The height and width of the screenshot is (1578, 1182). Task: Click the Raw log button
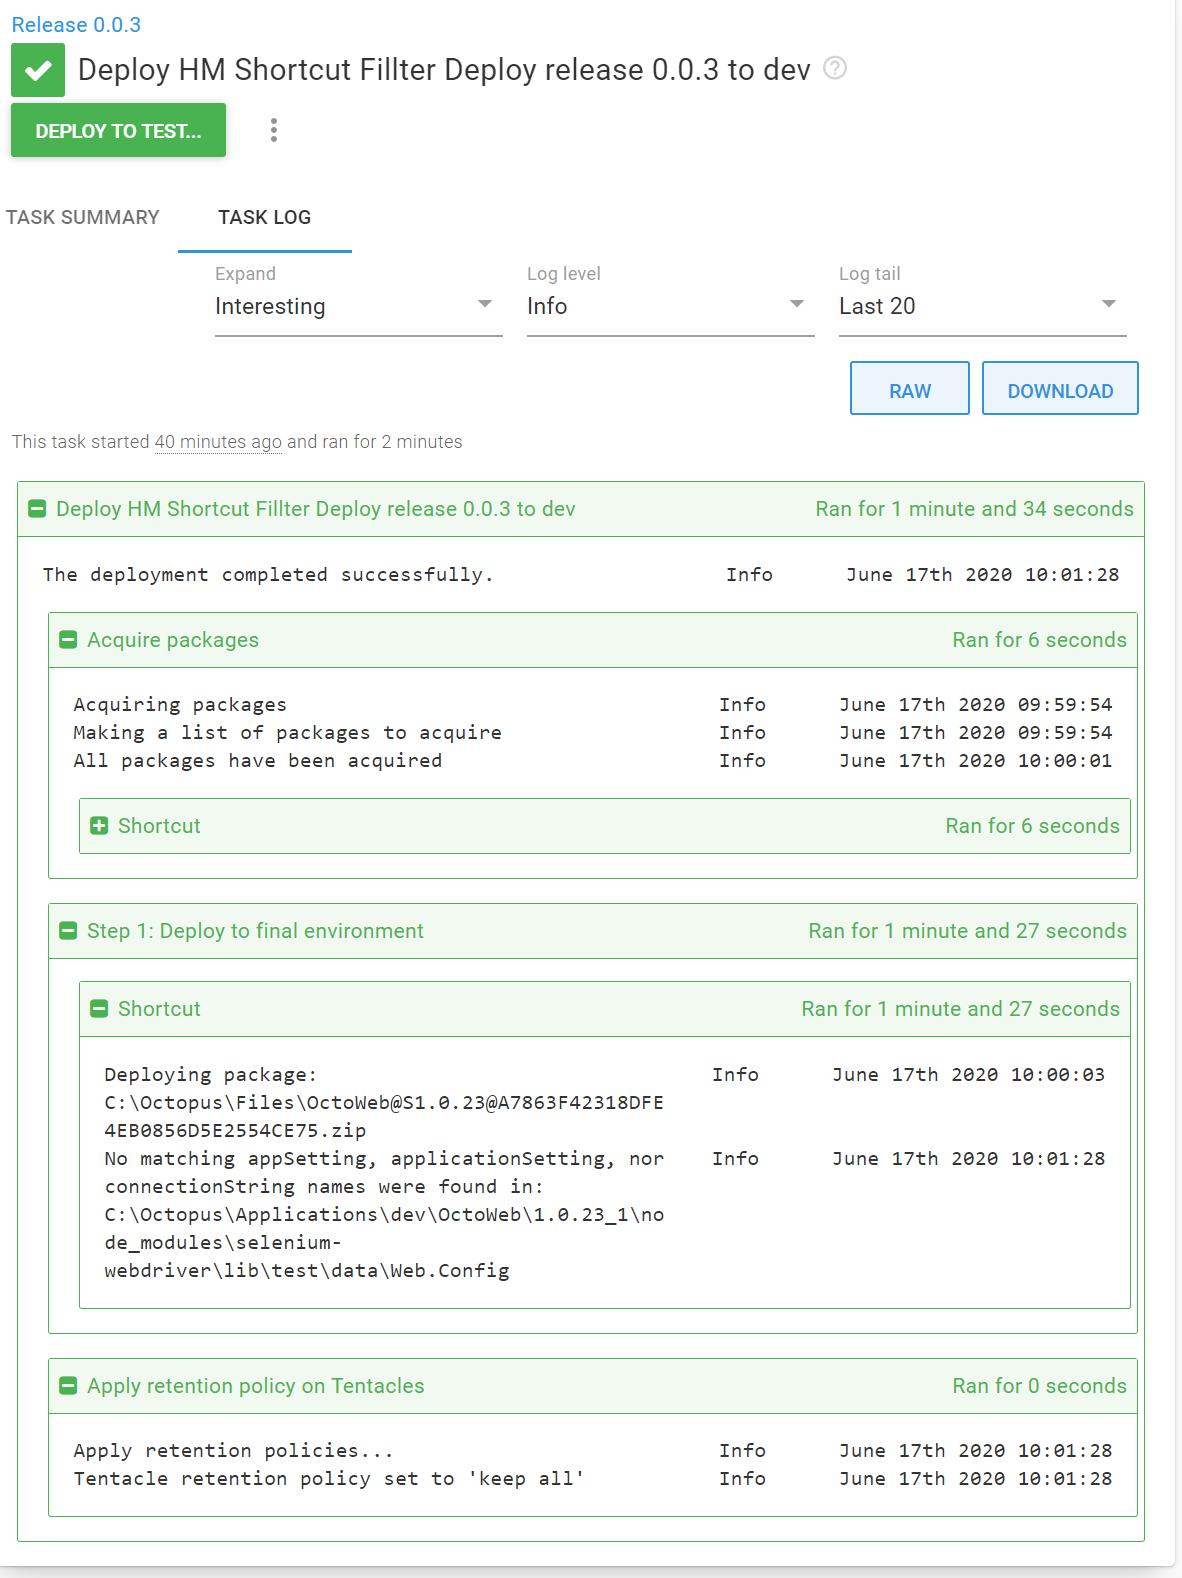(909, 390)
